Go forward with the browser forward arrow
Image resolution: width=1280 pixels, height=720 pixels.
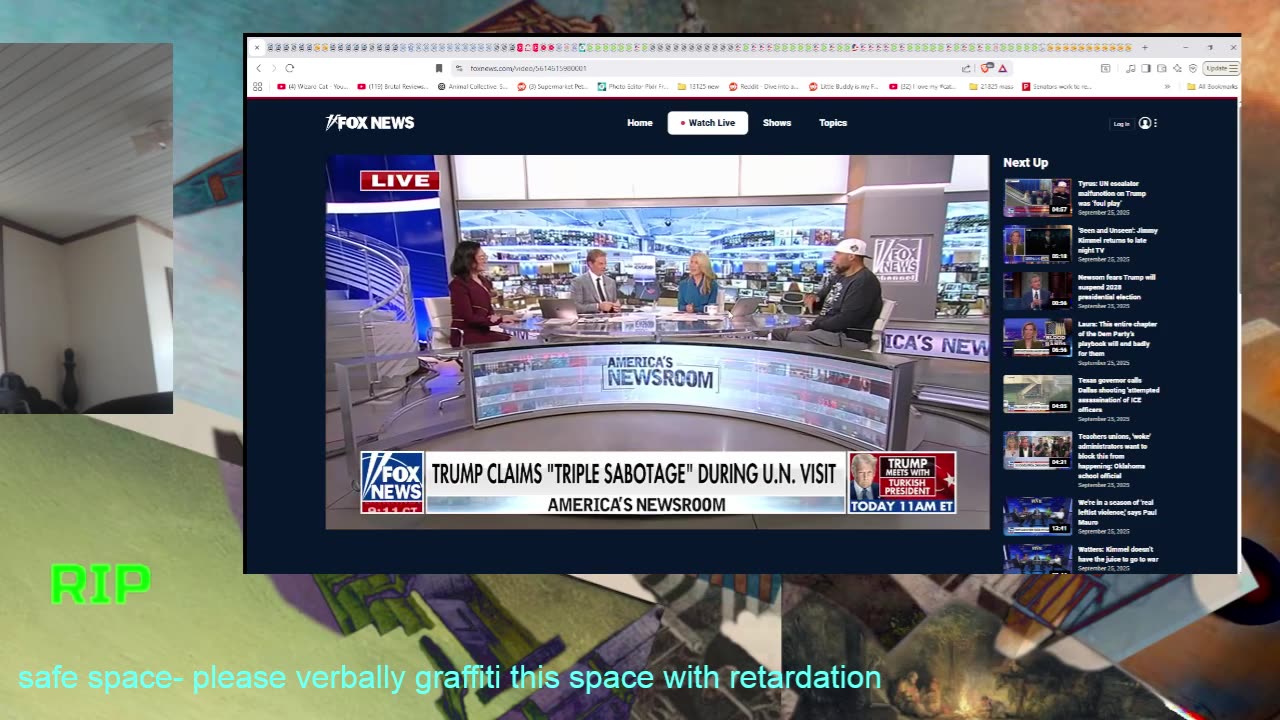[x=273, y=68]
